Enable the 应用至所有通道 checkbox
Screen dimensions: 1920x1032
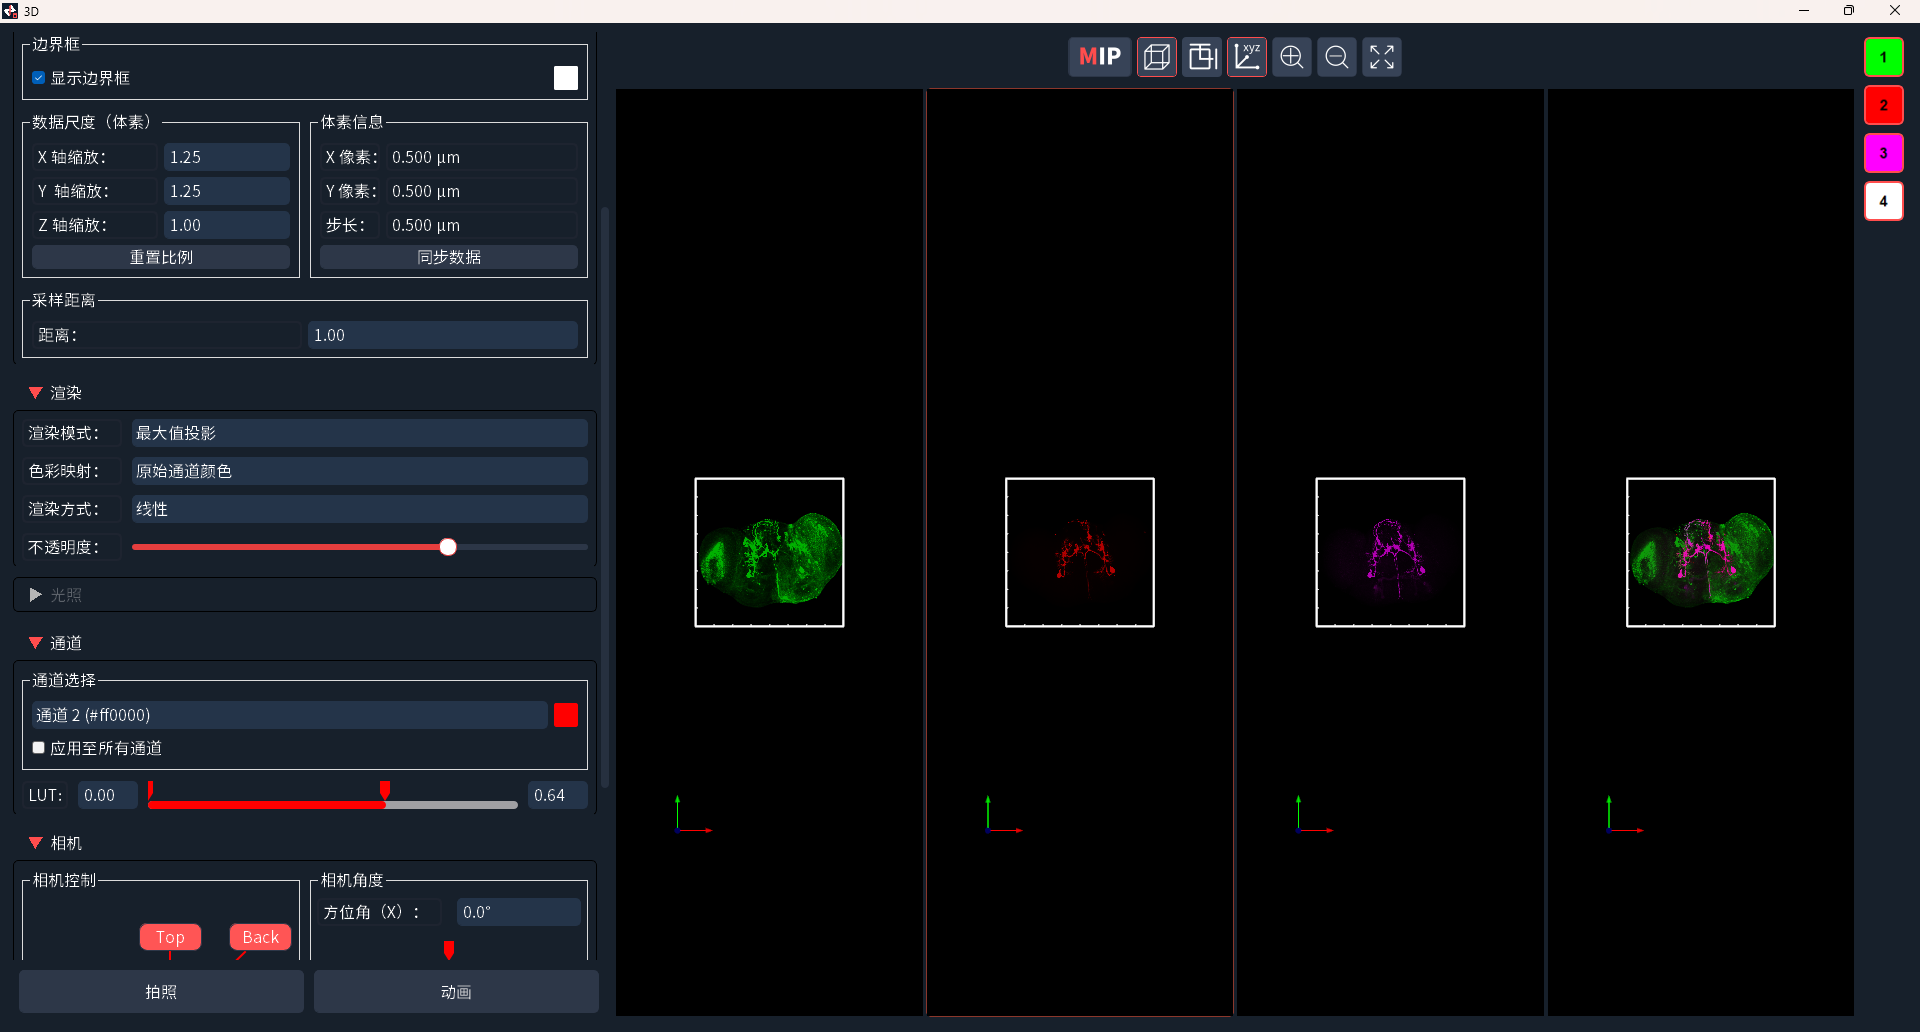point(39,748)
